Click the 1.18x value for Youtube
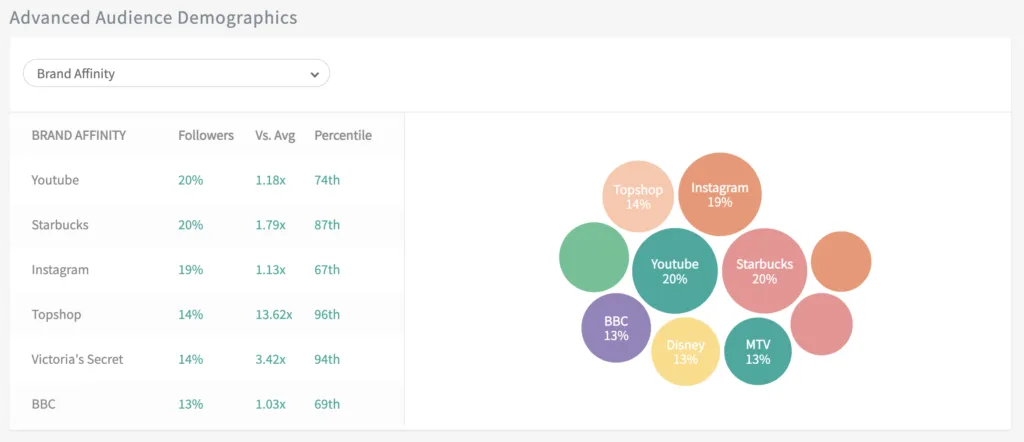The width and height of the screenshot is (1024, 442). pos(270,180)
